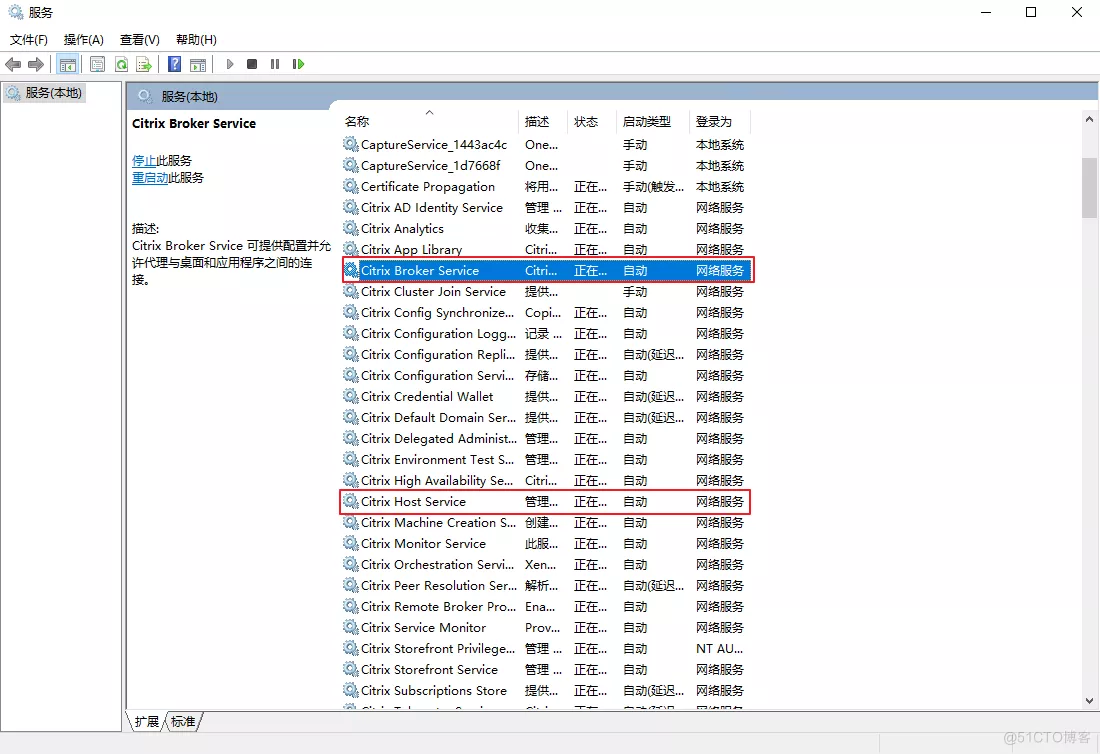1100x754 pixels.
Task: Select Citrix Machine Creation S... row
Action: tap(545, 523)
